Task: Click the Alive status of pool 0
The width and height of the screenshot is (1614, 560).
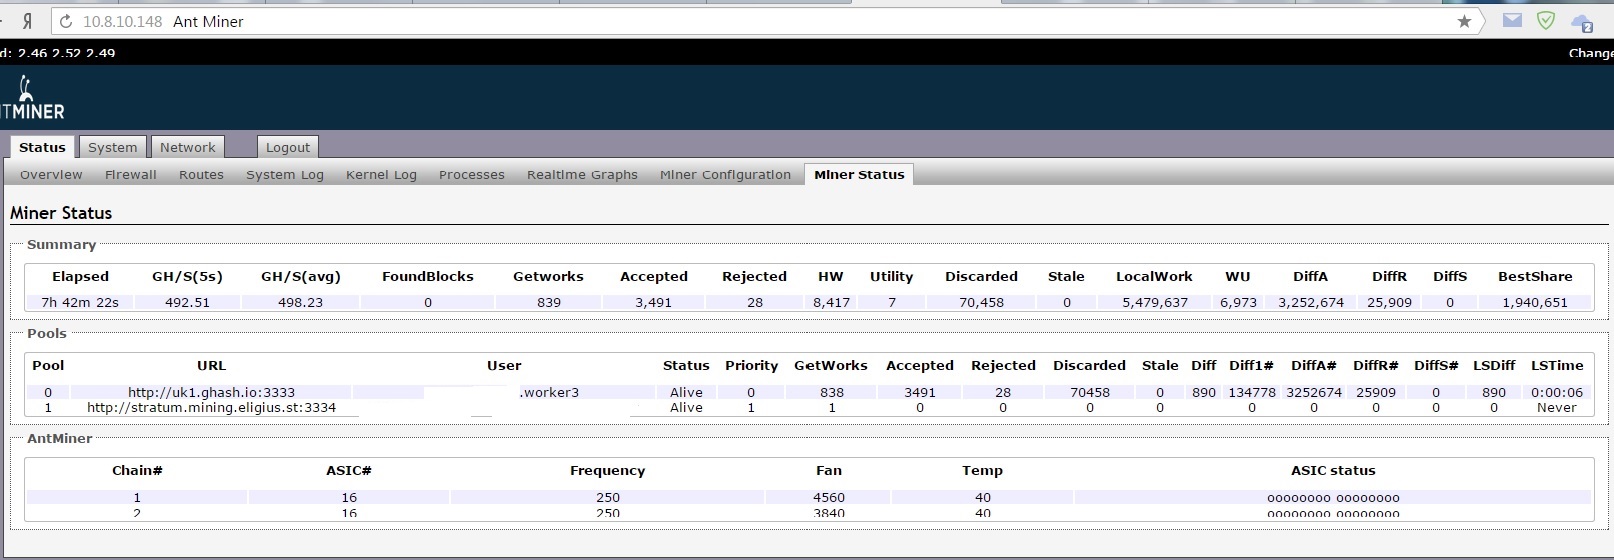Action: tap(686, 392)
